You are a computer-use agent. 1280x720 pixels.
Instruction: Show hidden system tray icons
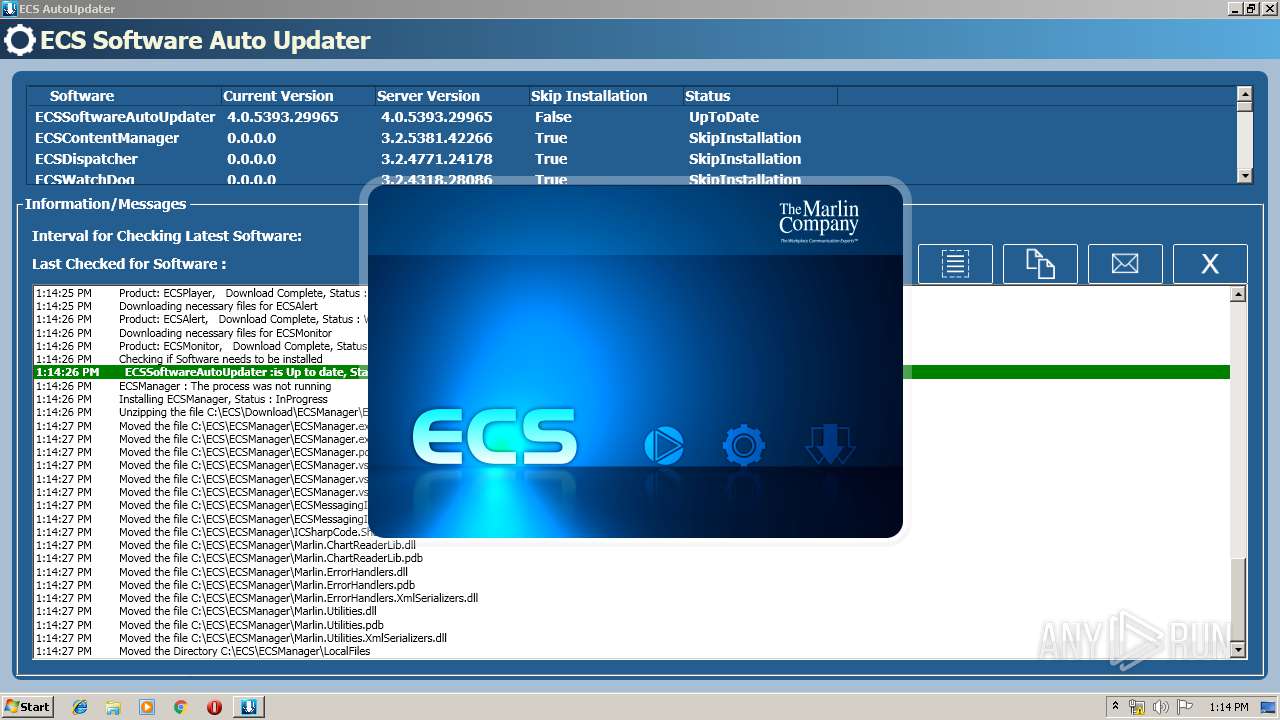pyautogui.click(x=1115, y=707)
